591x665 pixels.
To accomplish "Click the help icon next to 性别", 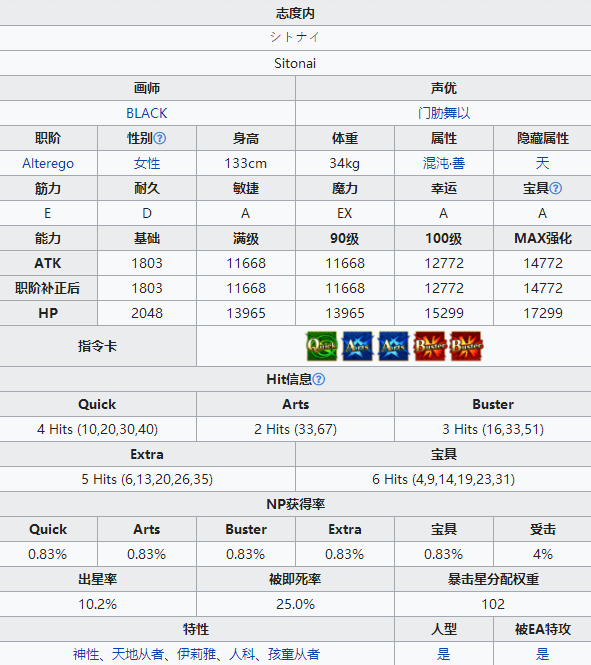I will 160,138.
